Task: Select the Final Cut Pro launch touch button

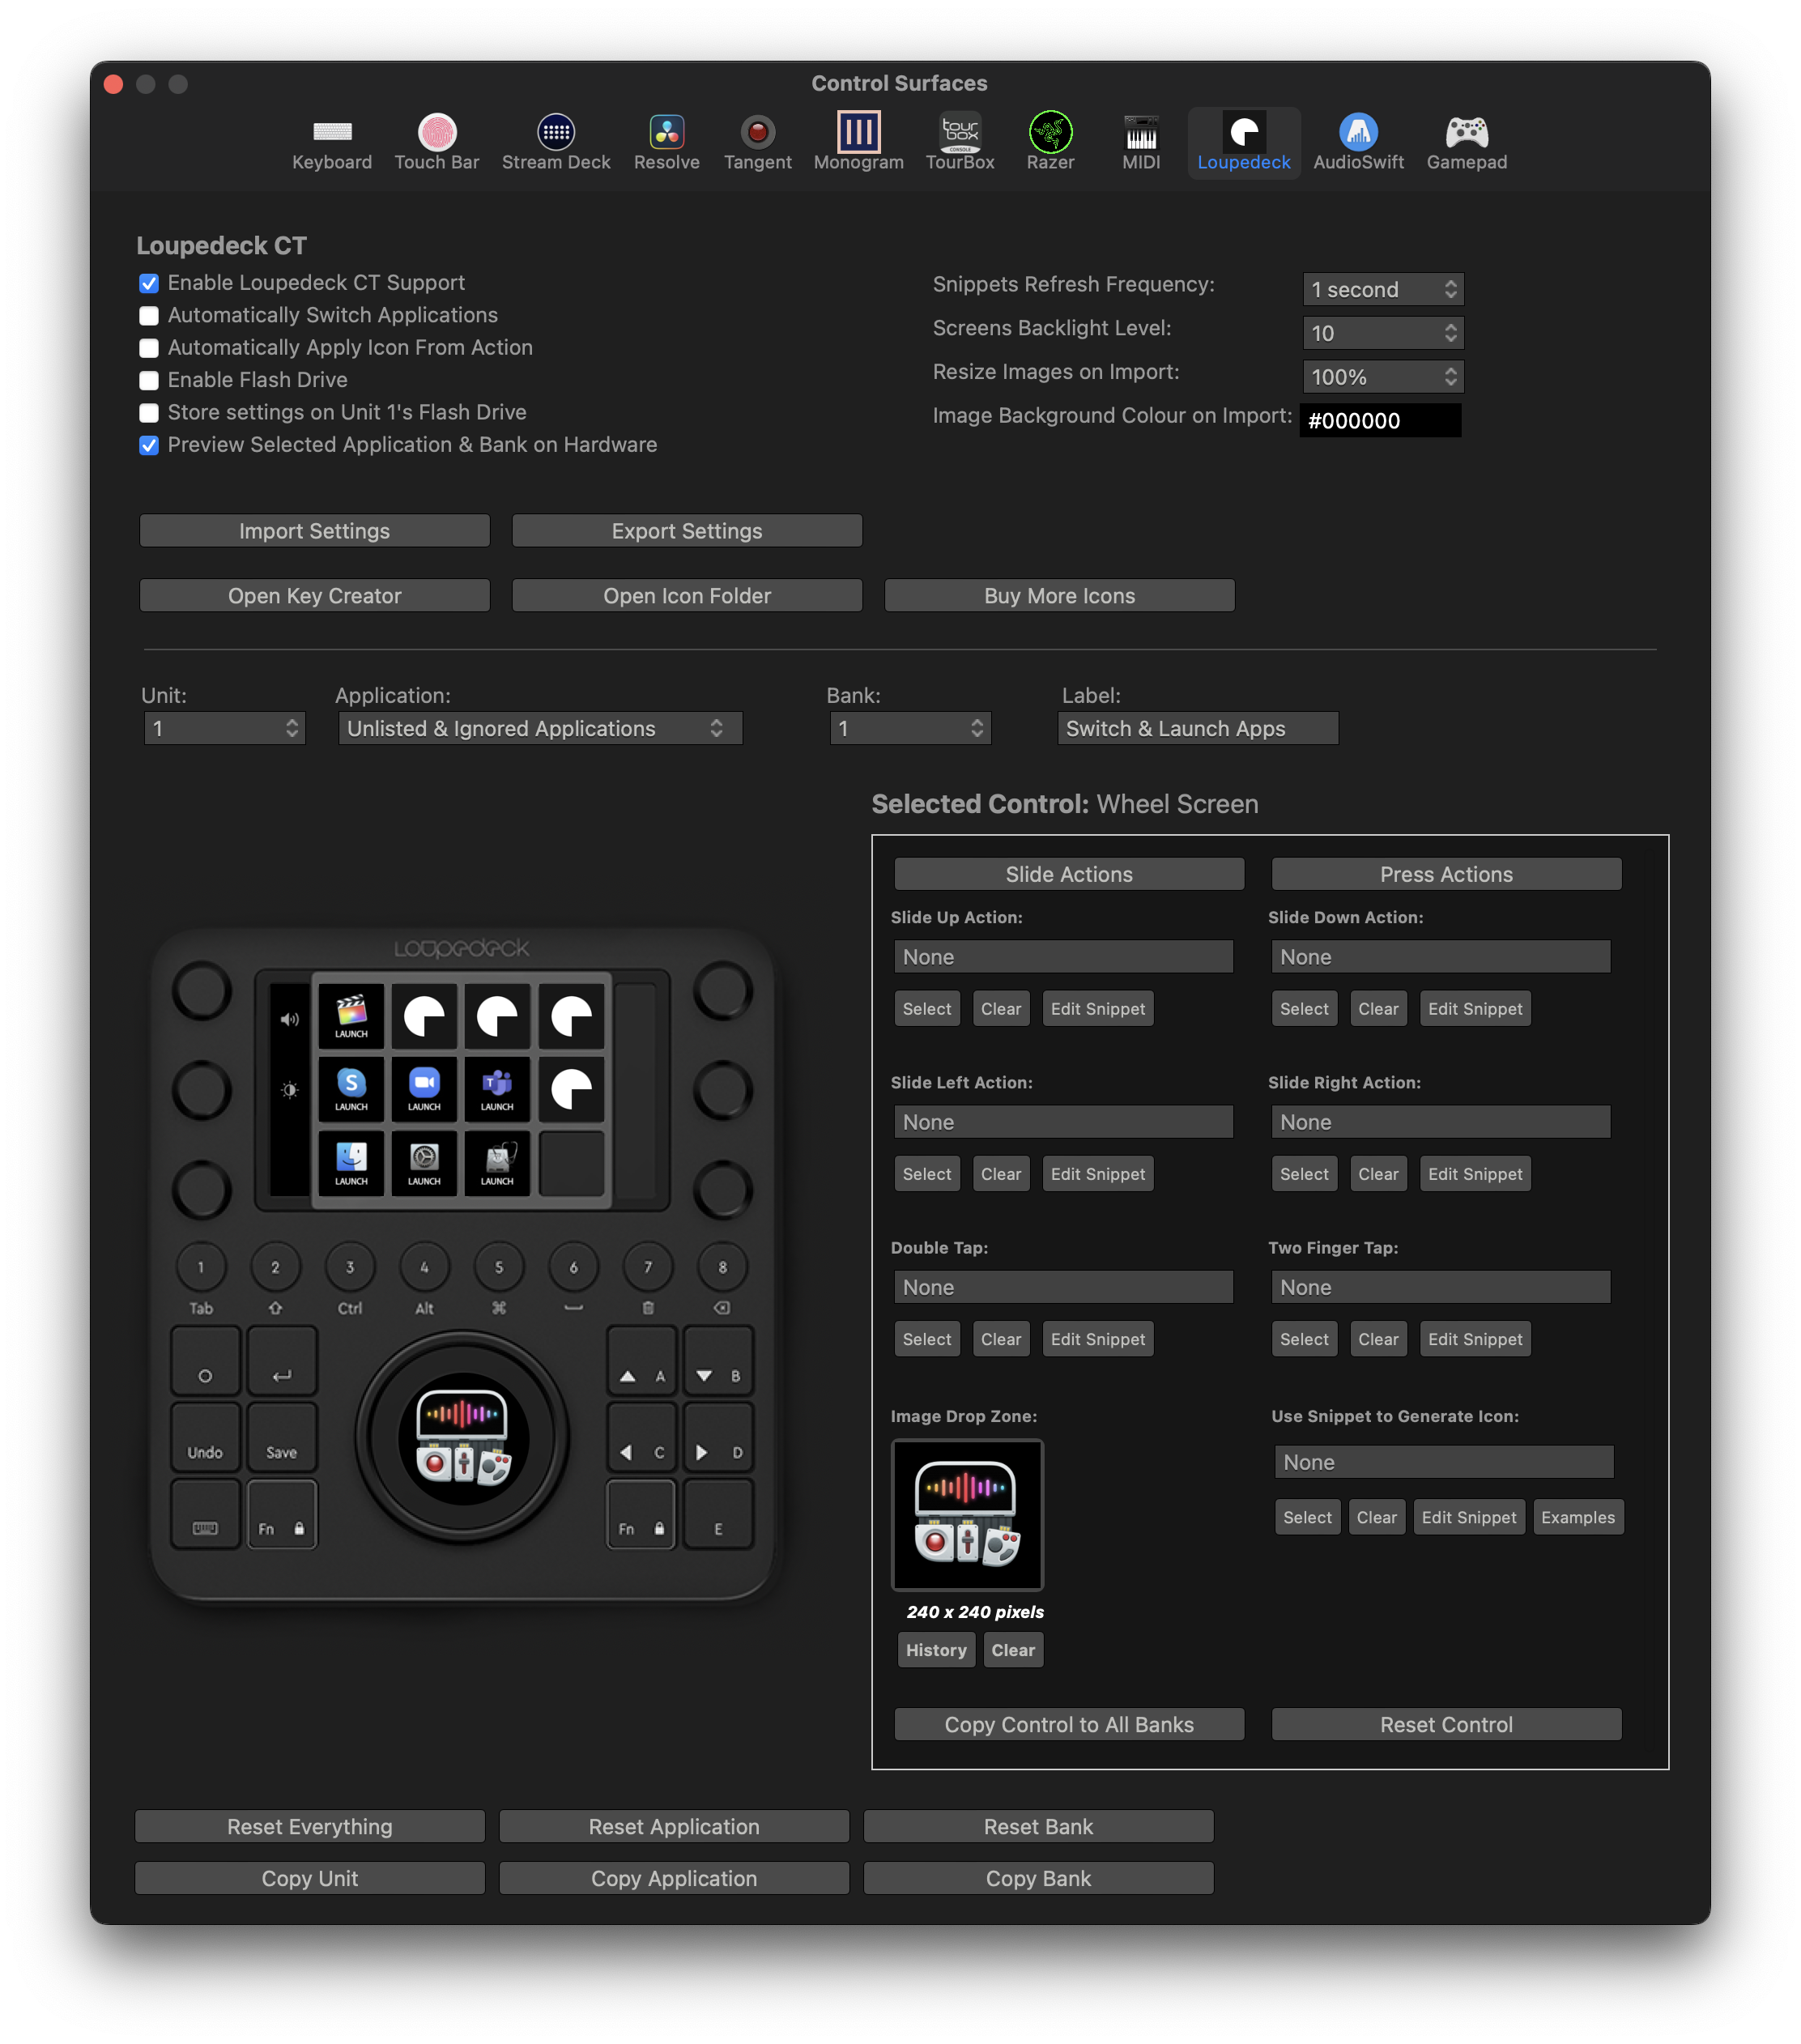Action: pos(351,1016)
